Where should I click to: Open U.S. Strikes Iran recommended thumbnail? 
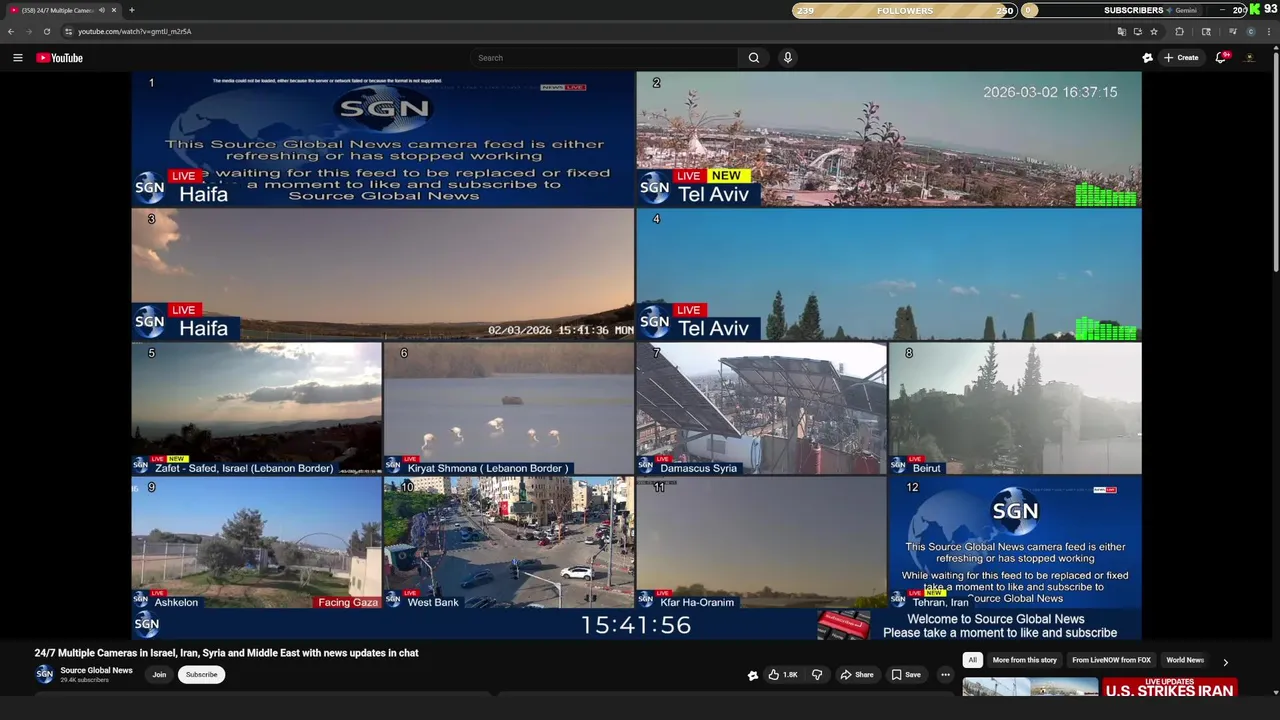pyautogui.click(x=1170, y=687)
